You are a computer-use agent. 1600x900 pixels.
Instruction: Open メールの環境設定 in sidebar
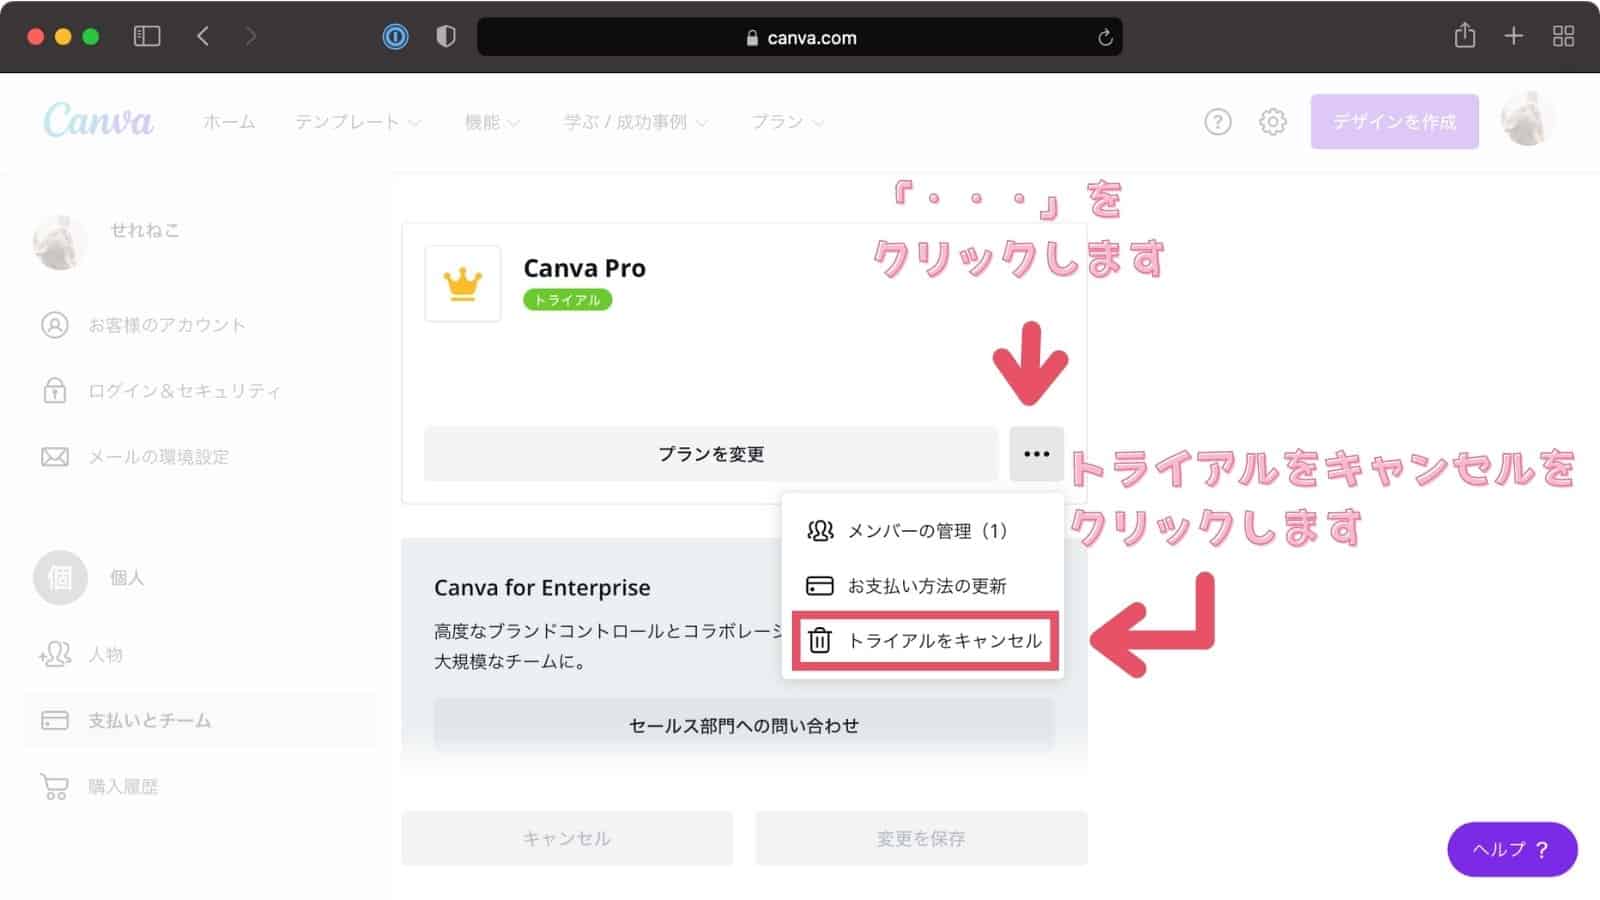click(x=135, y=457)
